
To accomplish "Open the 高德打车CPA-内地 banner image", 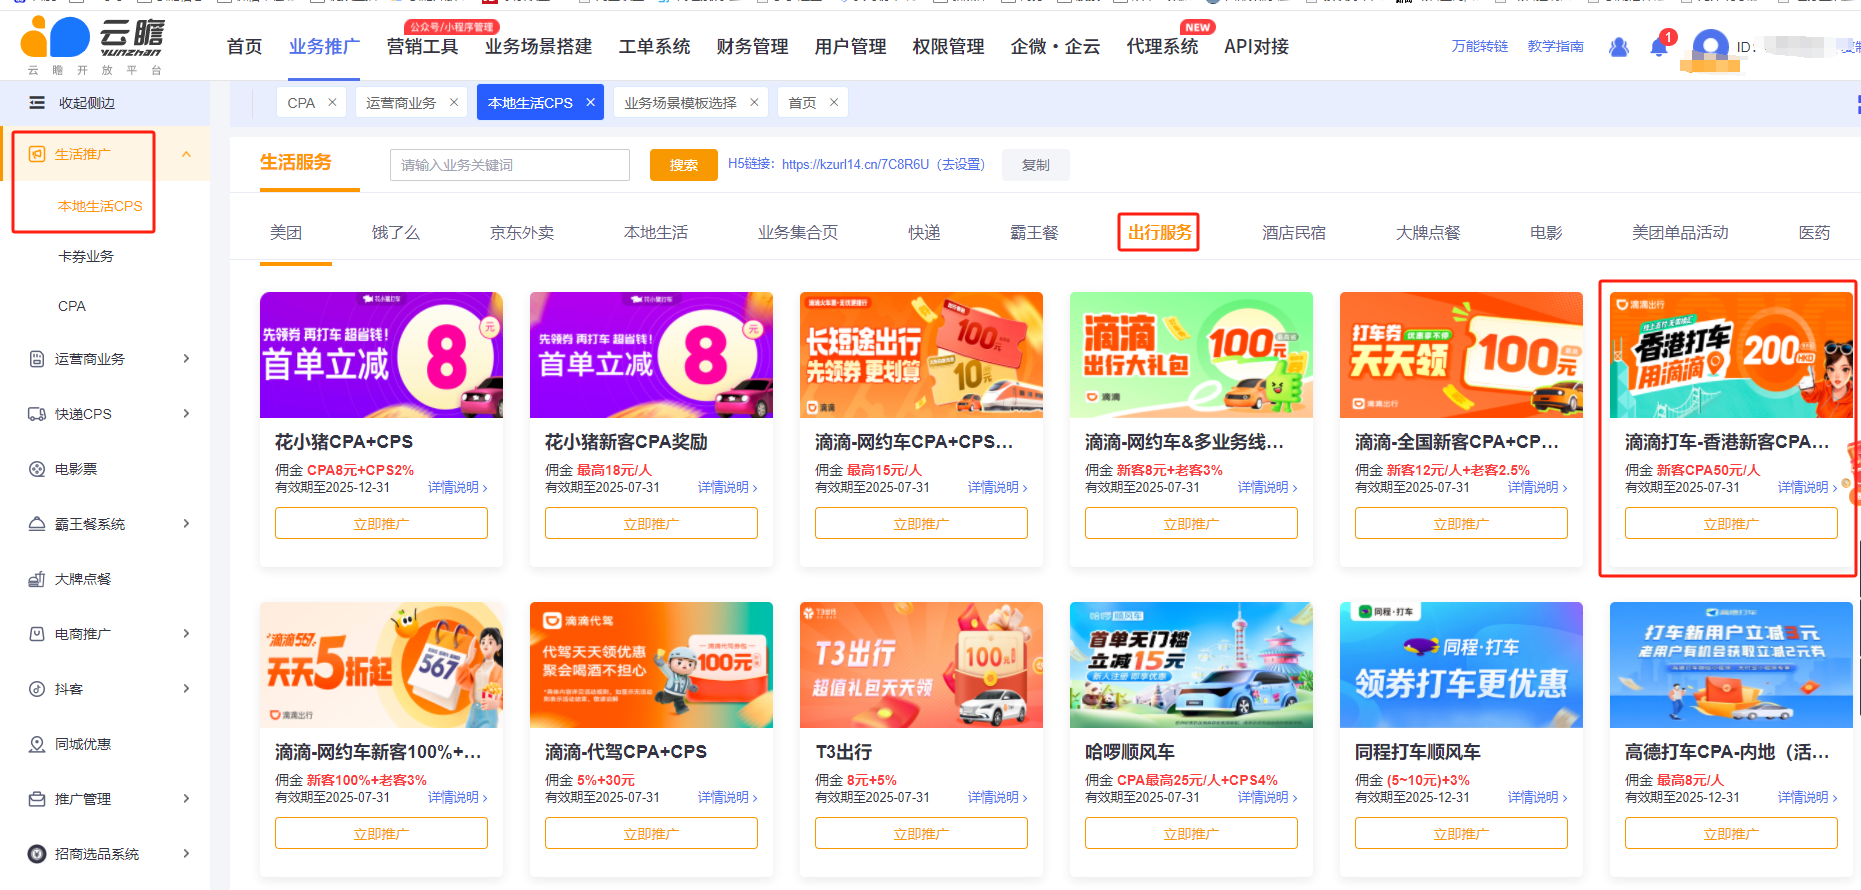I will pyautogui.click(x=1731, y=665).
